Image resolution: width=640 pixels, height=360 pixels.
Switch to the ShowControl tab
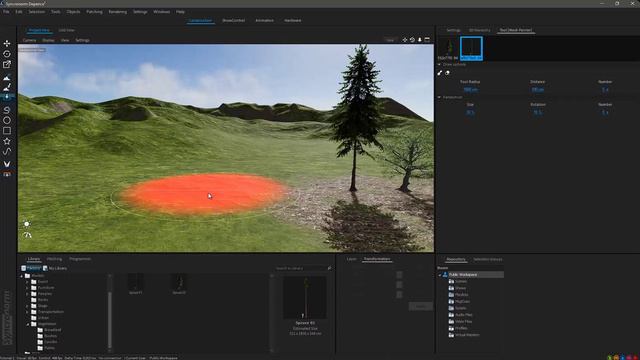click(x=233, y=20)
